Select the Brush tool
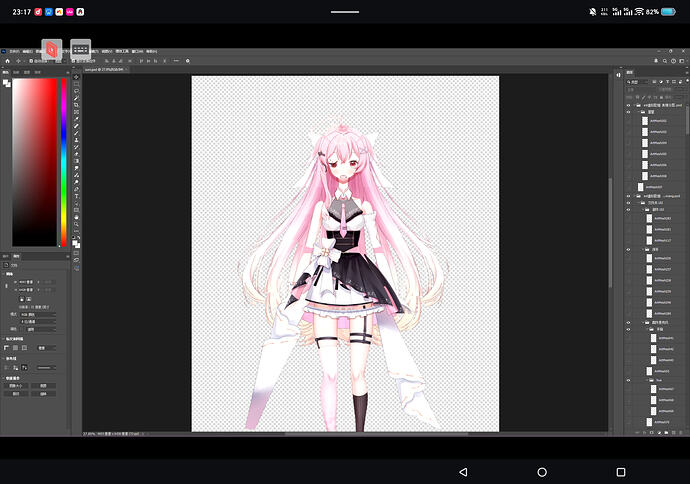The image size is (690, 484). [77, 133]
